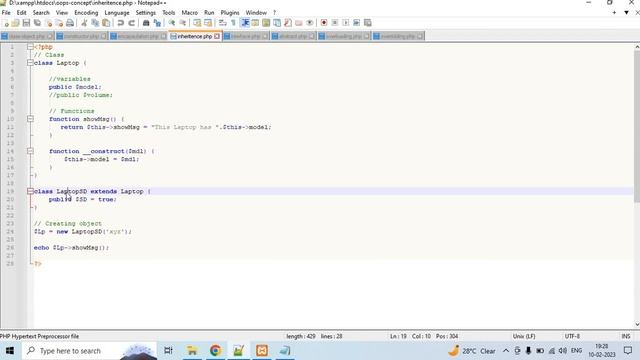Open Chrome from the taskbar
Screen dimensions: 640x360
215,351
